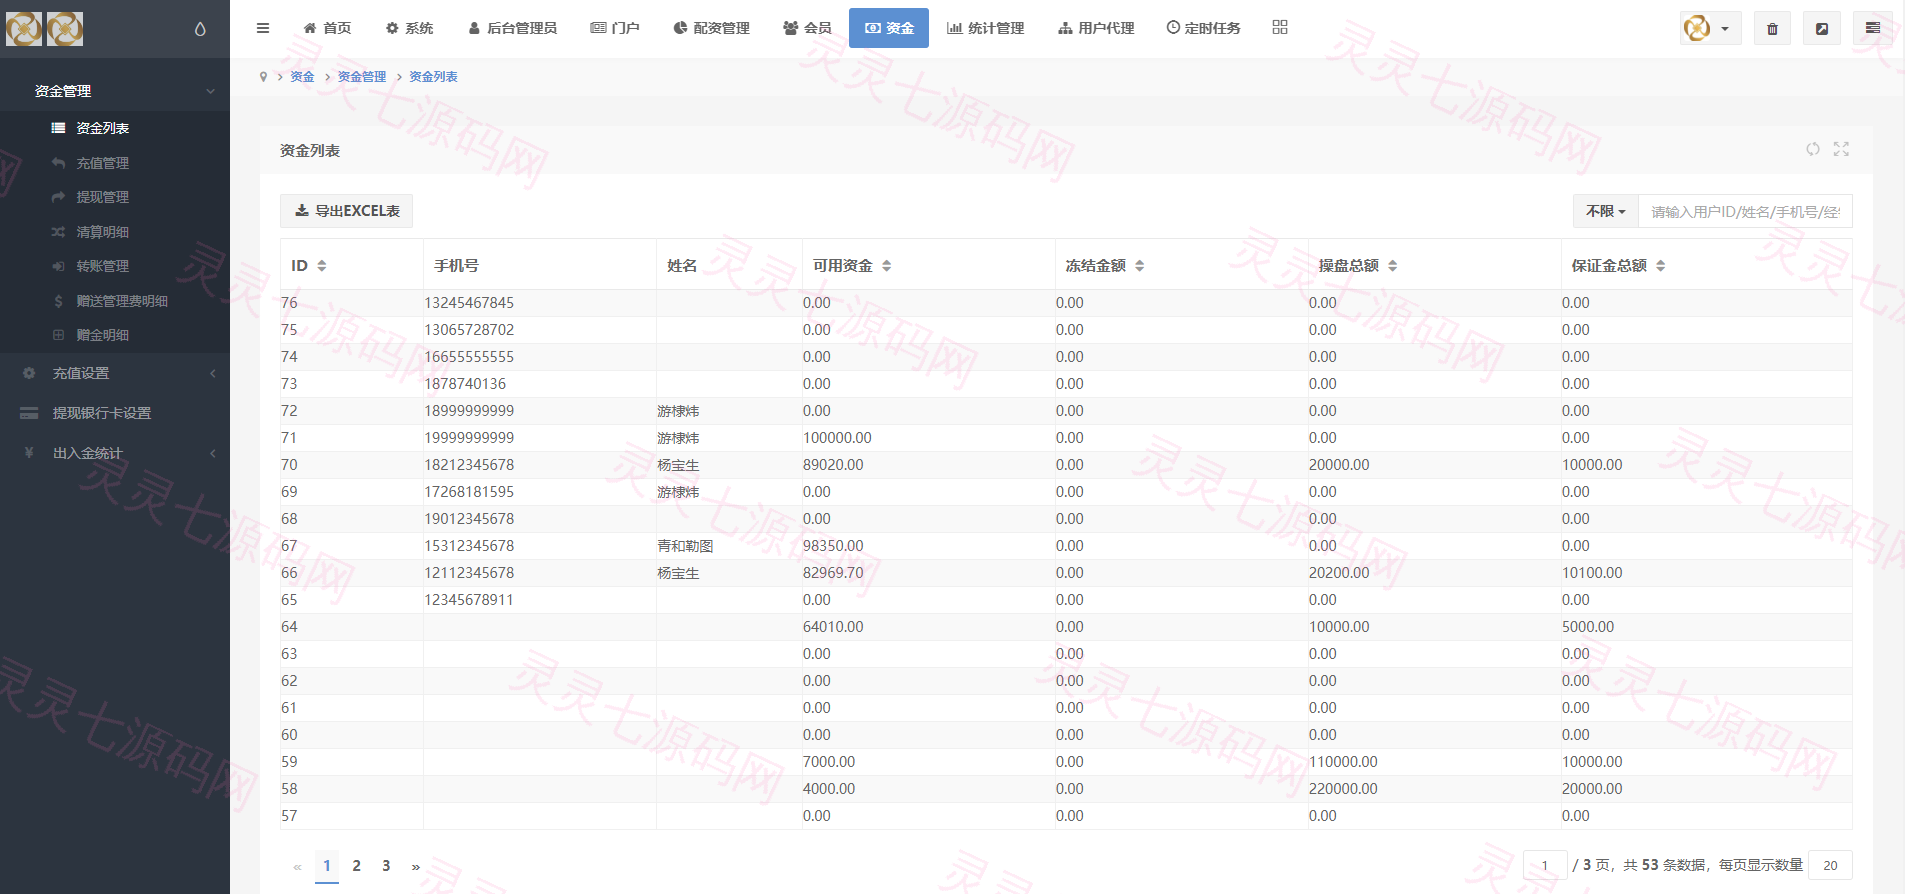Click the logo in the sidebar header

pyautogui.click(x=45, y=29)
